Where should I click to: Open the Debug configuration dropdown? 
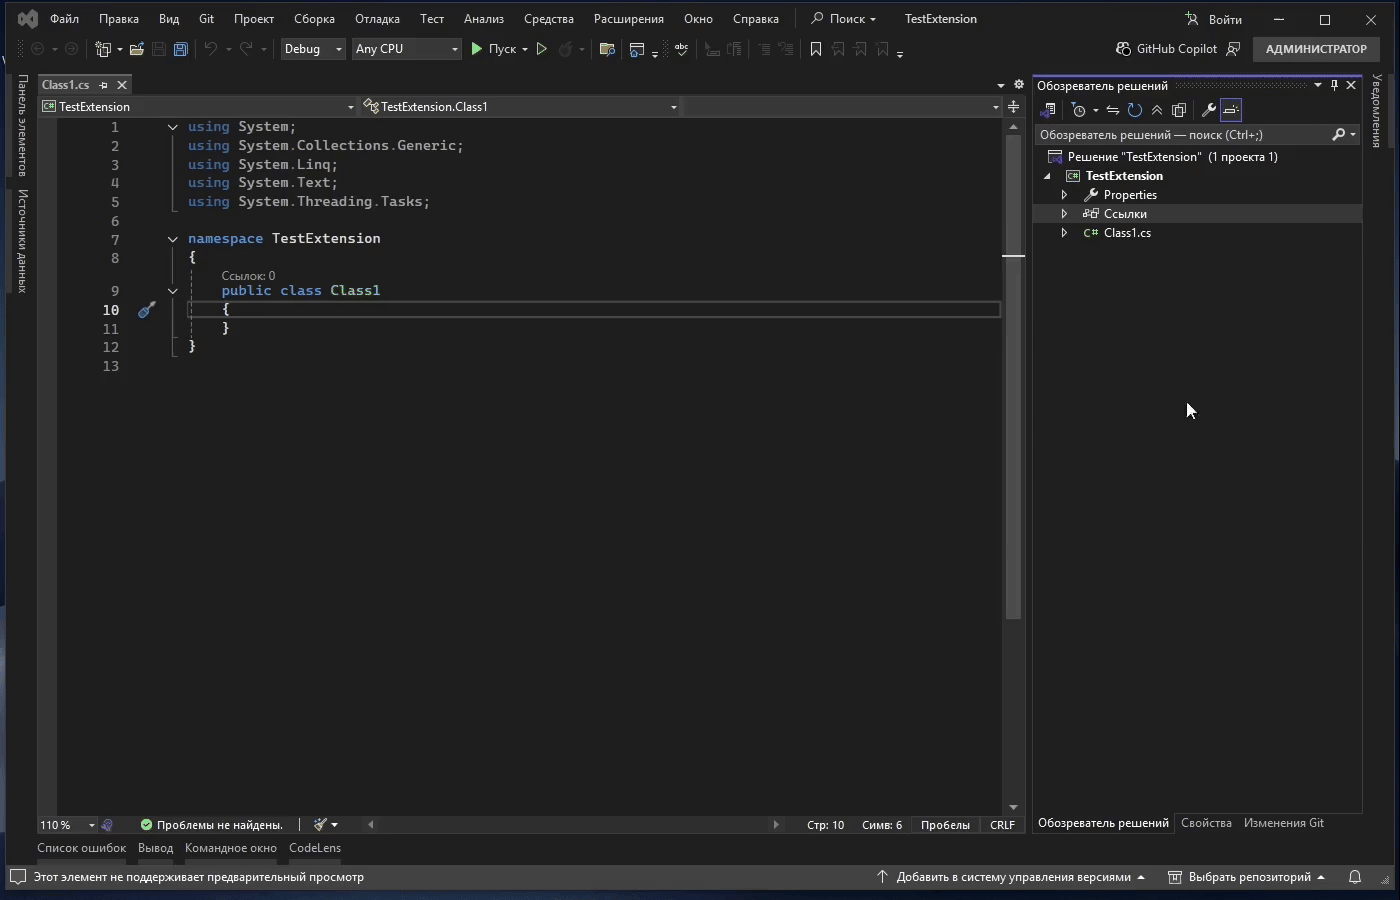point(313,49)
